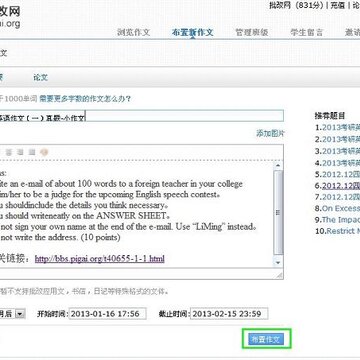The height and width of the screenshot is (360, 360).
Task: Click the align right icon in editor toolbar
Action: pos(20,153)
